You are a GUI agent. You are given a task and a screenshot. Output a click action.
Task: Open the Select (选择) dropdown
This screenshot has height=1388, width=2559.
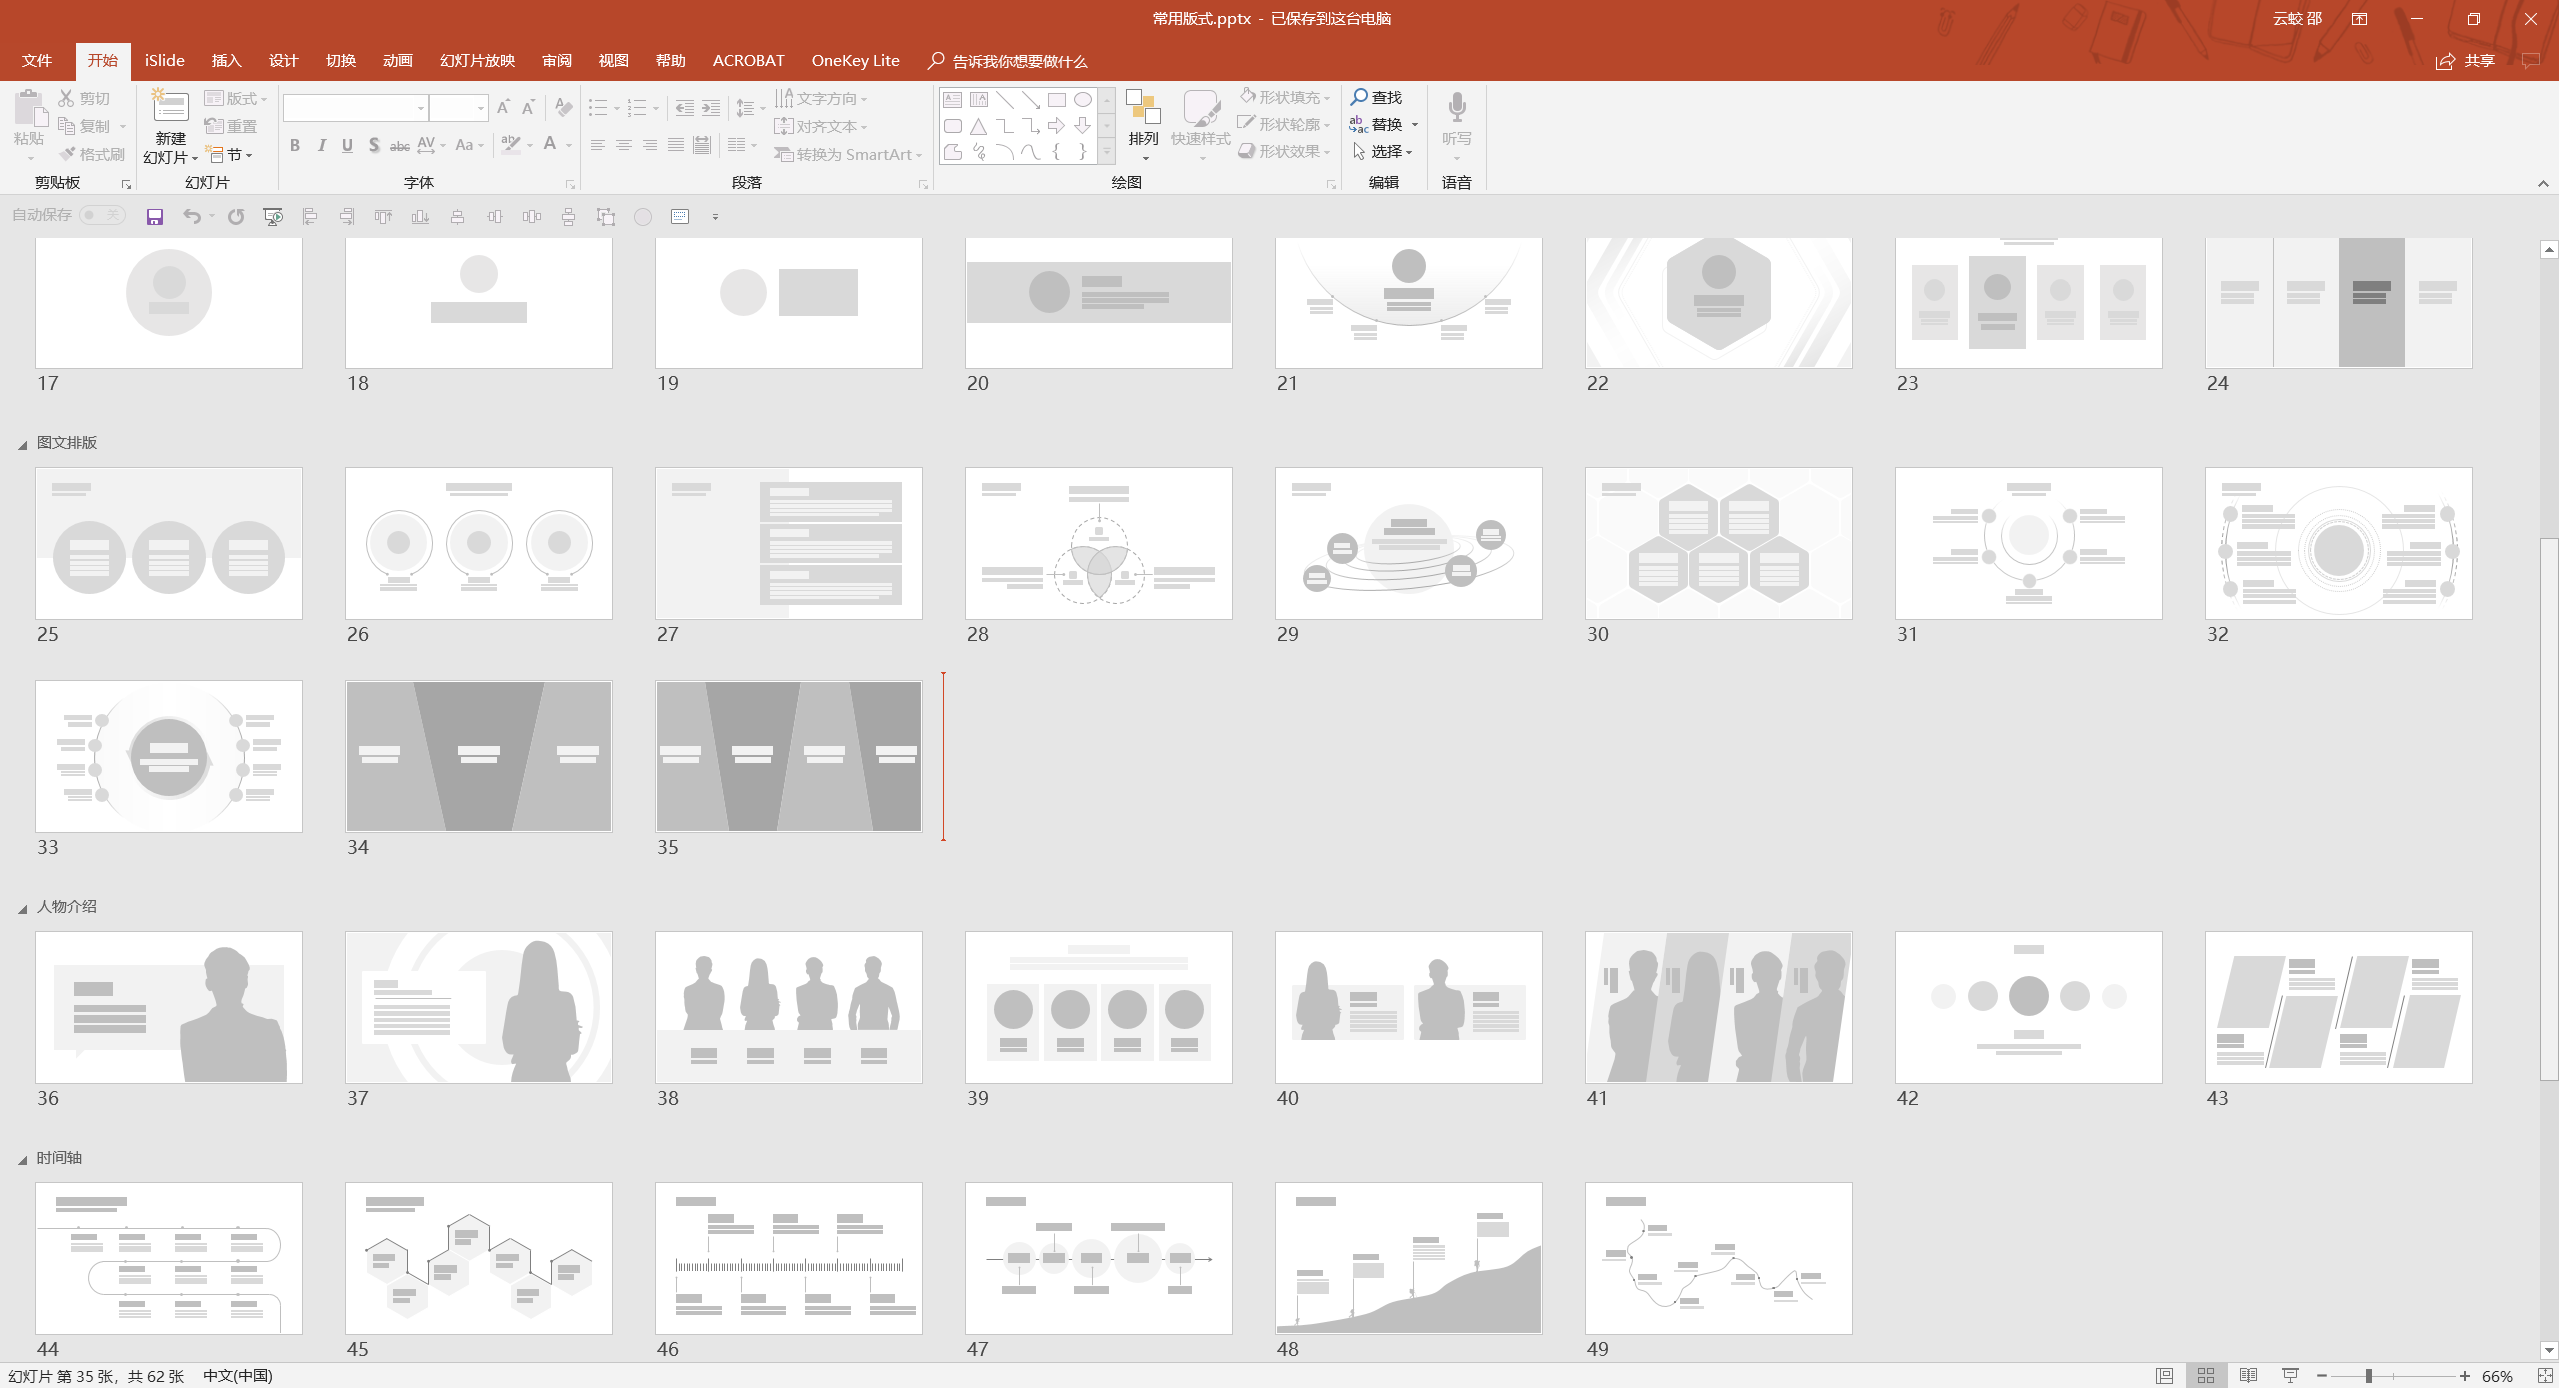click(1382, 151)
